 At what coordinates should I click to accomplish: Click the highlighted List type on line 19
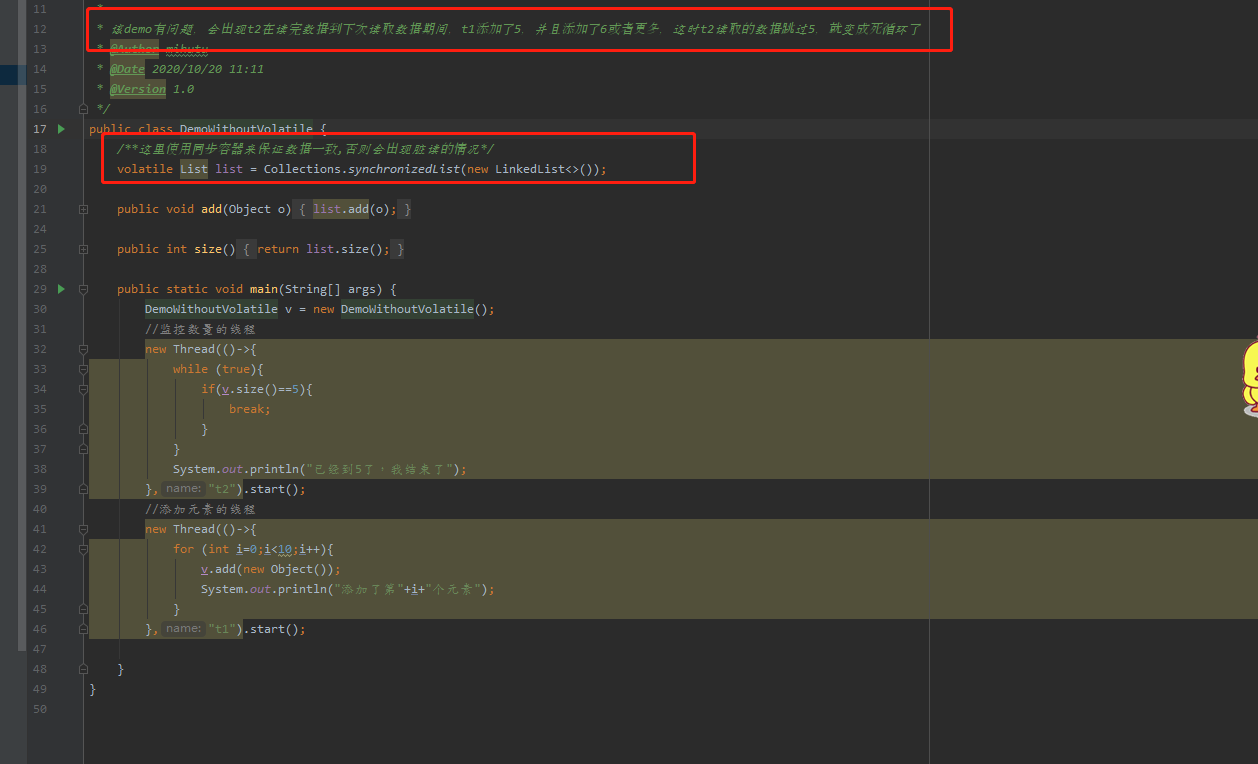point(194,169)
